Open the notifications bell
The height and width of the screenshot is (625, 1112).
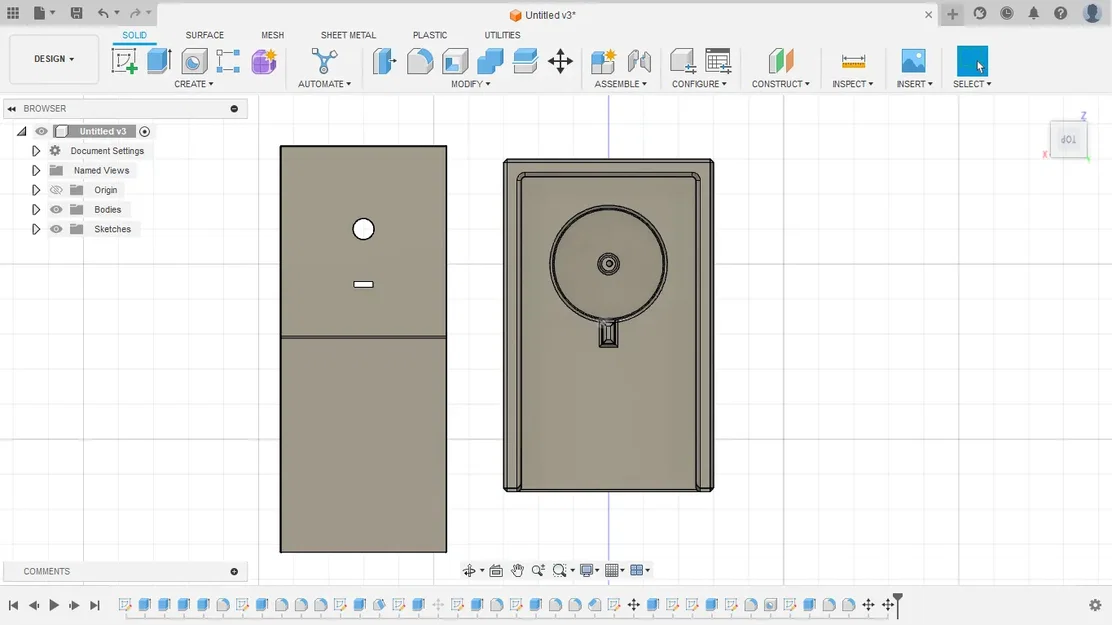[x=1033, y=13]
